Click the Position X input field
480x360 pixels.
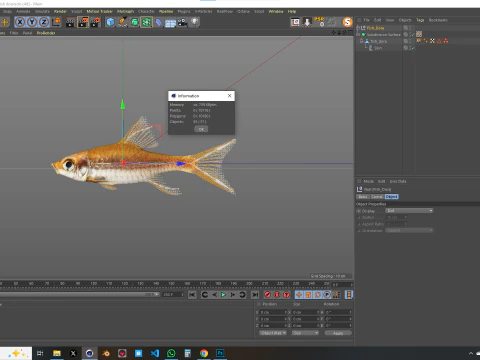[273, 312]
